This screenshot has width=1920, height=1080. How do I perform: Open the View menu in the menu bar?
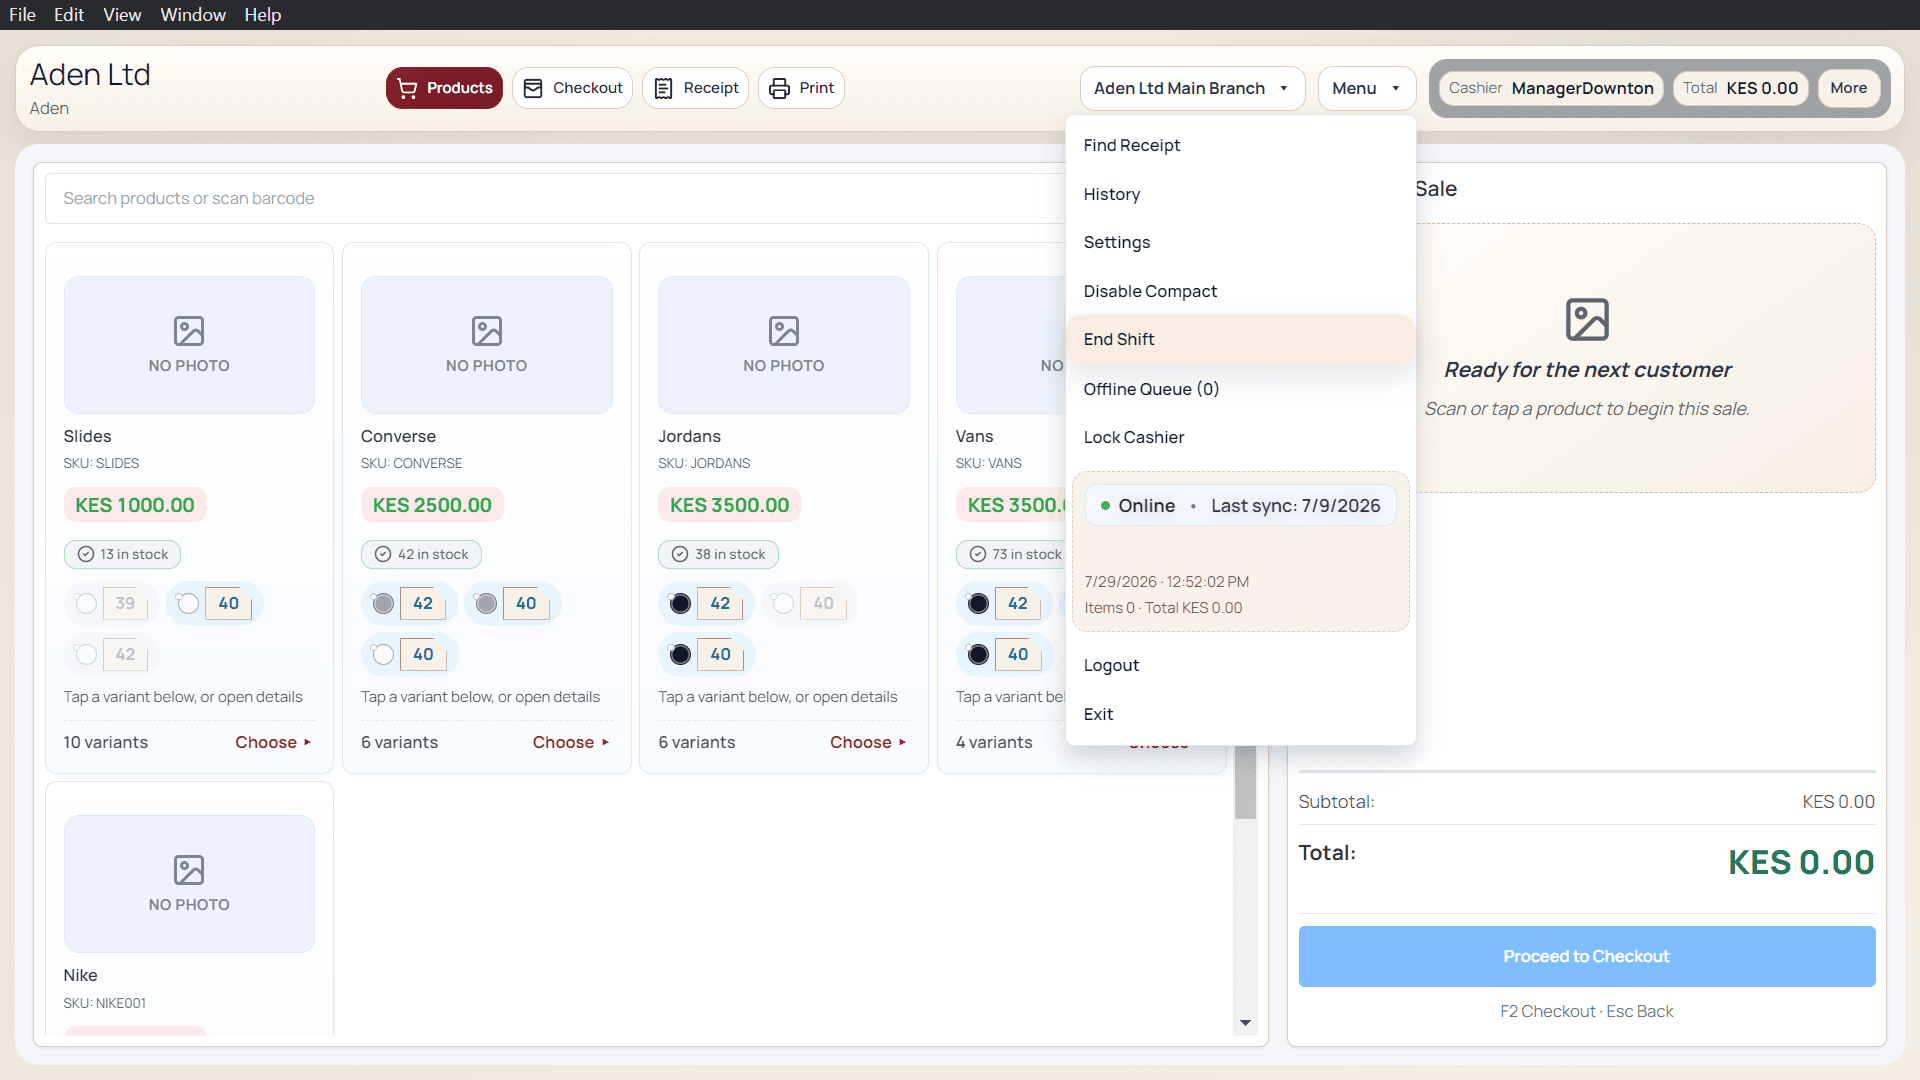pyautogui.click(x=122, y=15)
